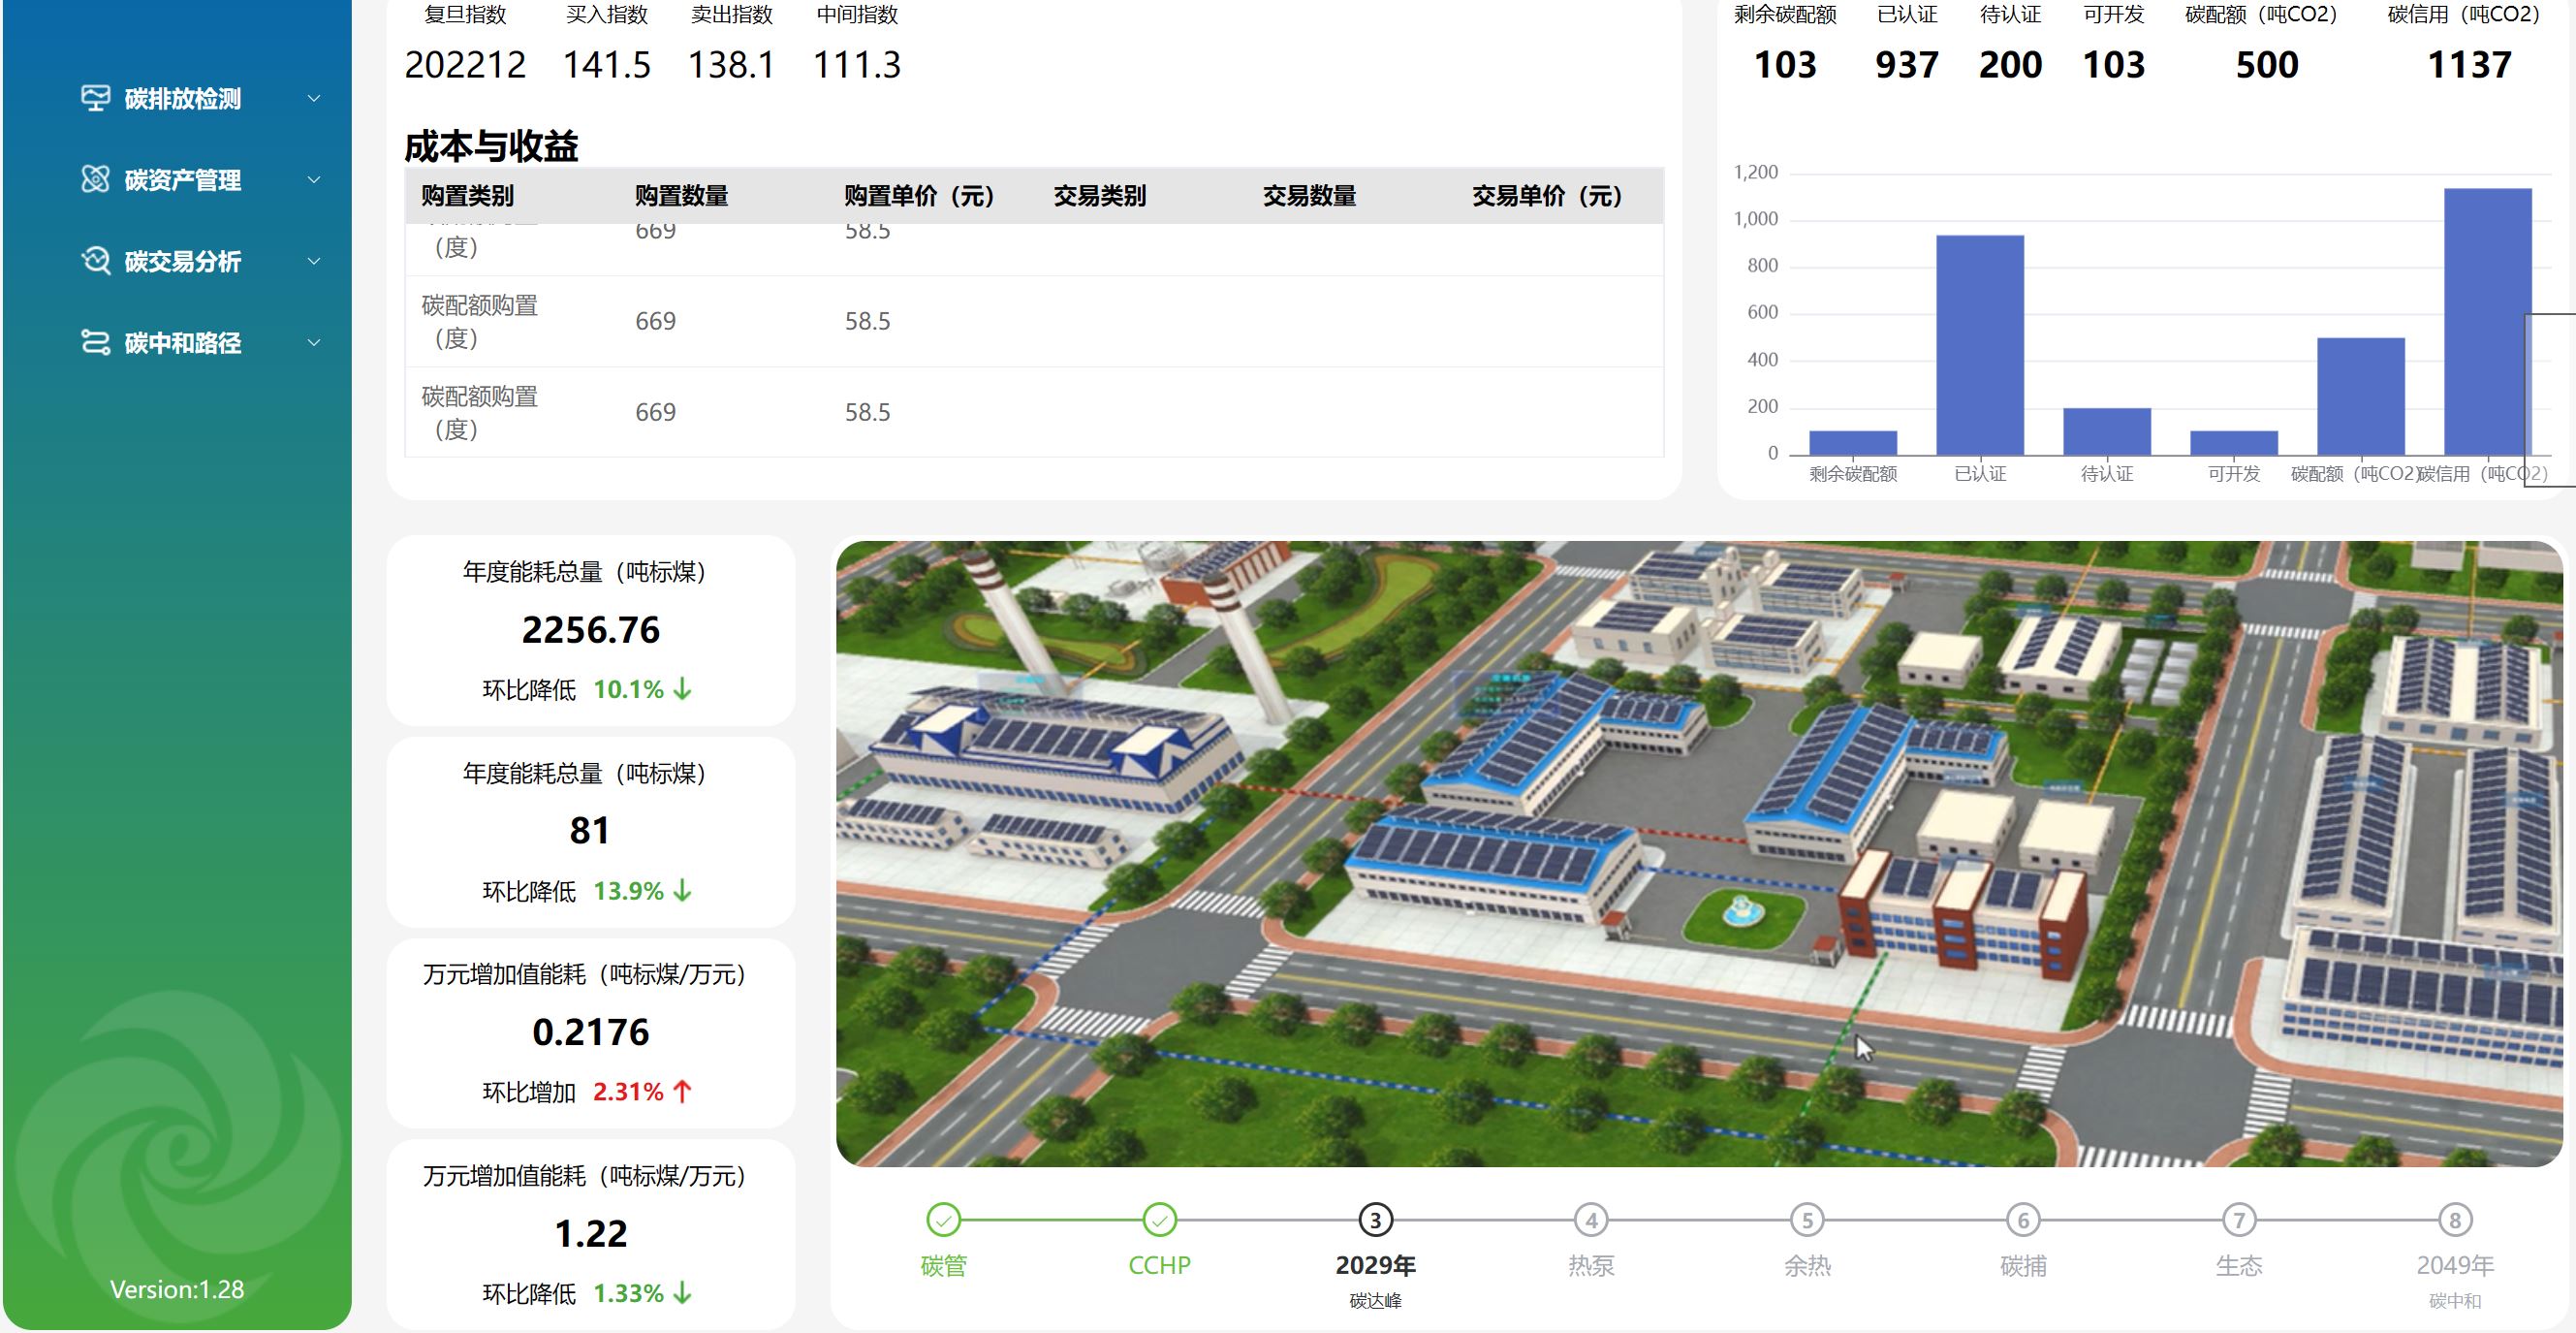Click the 购置单价 column header
This screenshot has height=1333, width=2576.
[918, 196]
